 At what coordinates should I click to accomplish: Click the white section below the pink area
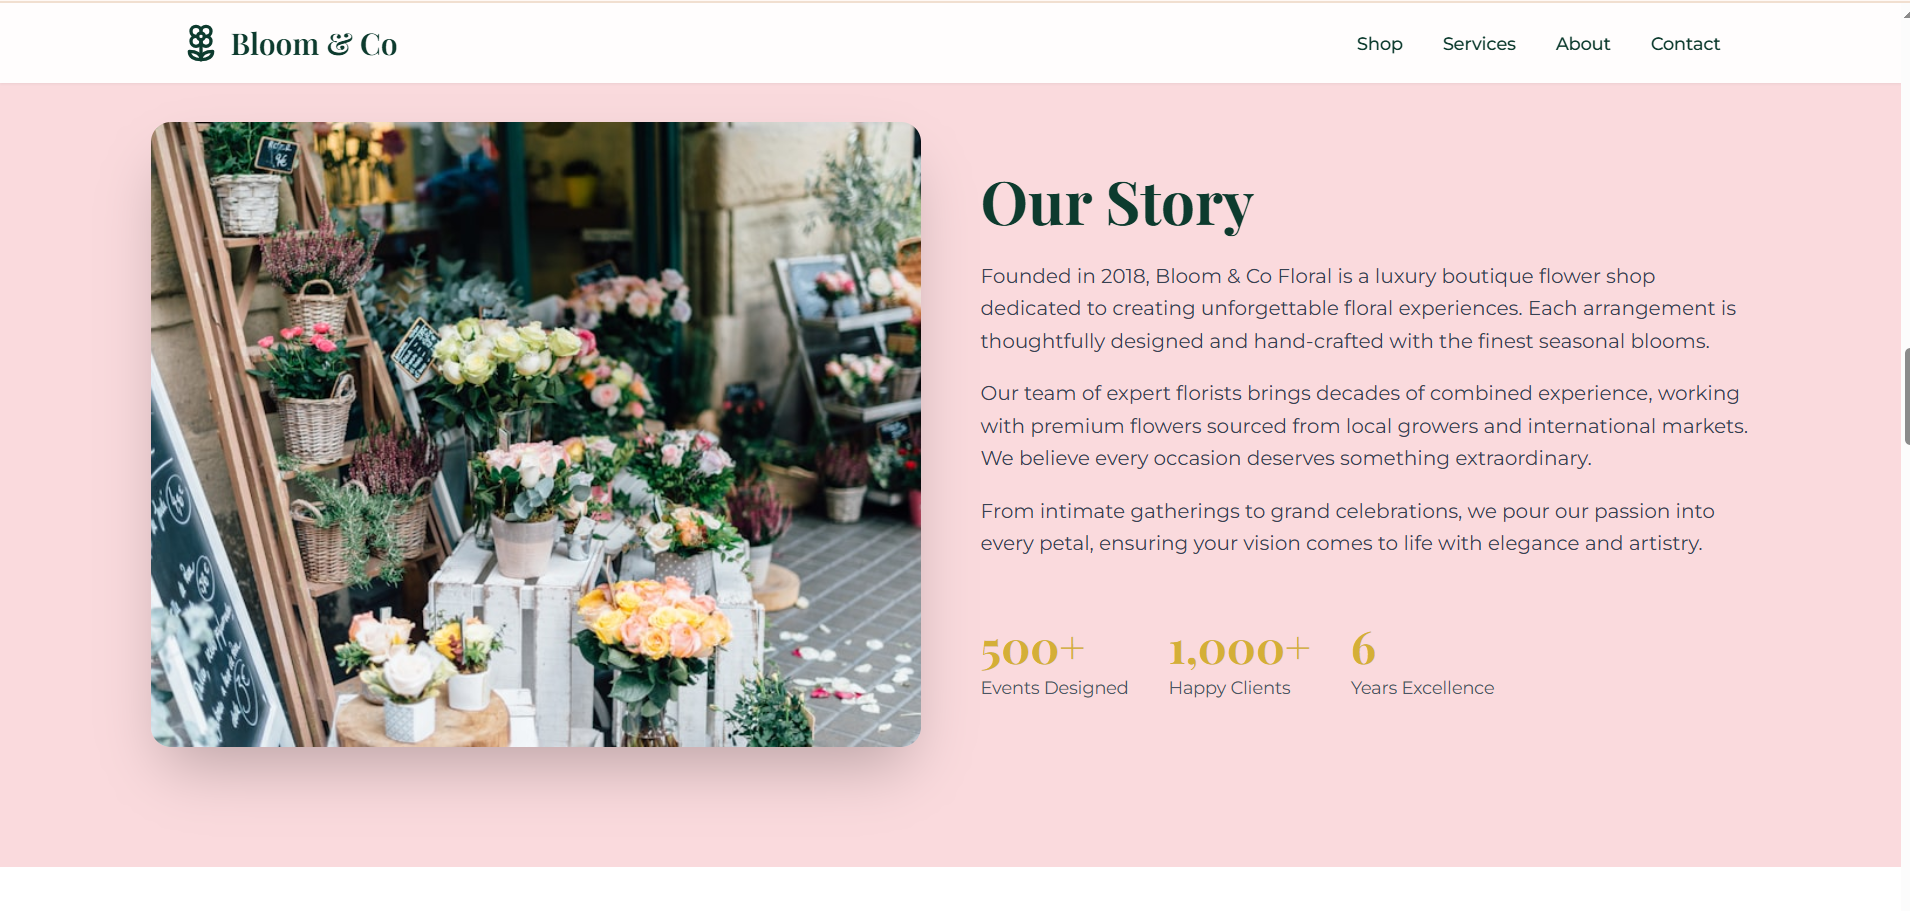[x=950, y=889]
